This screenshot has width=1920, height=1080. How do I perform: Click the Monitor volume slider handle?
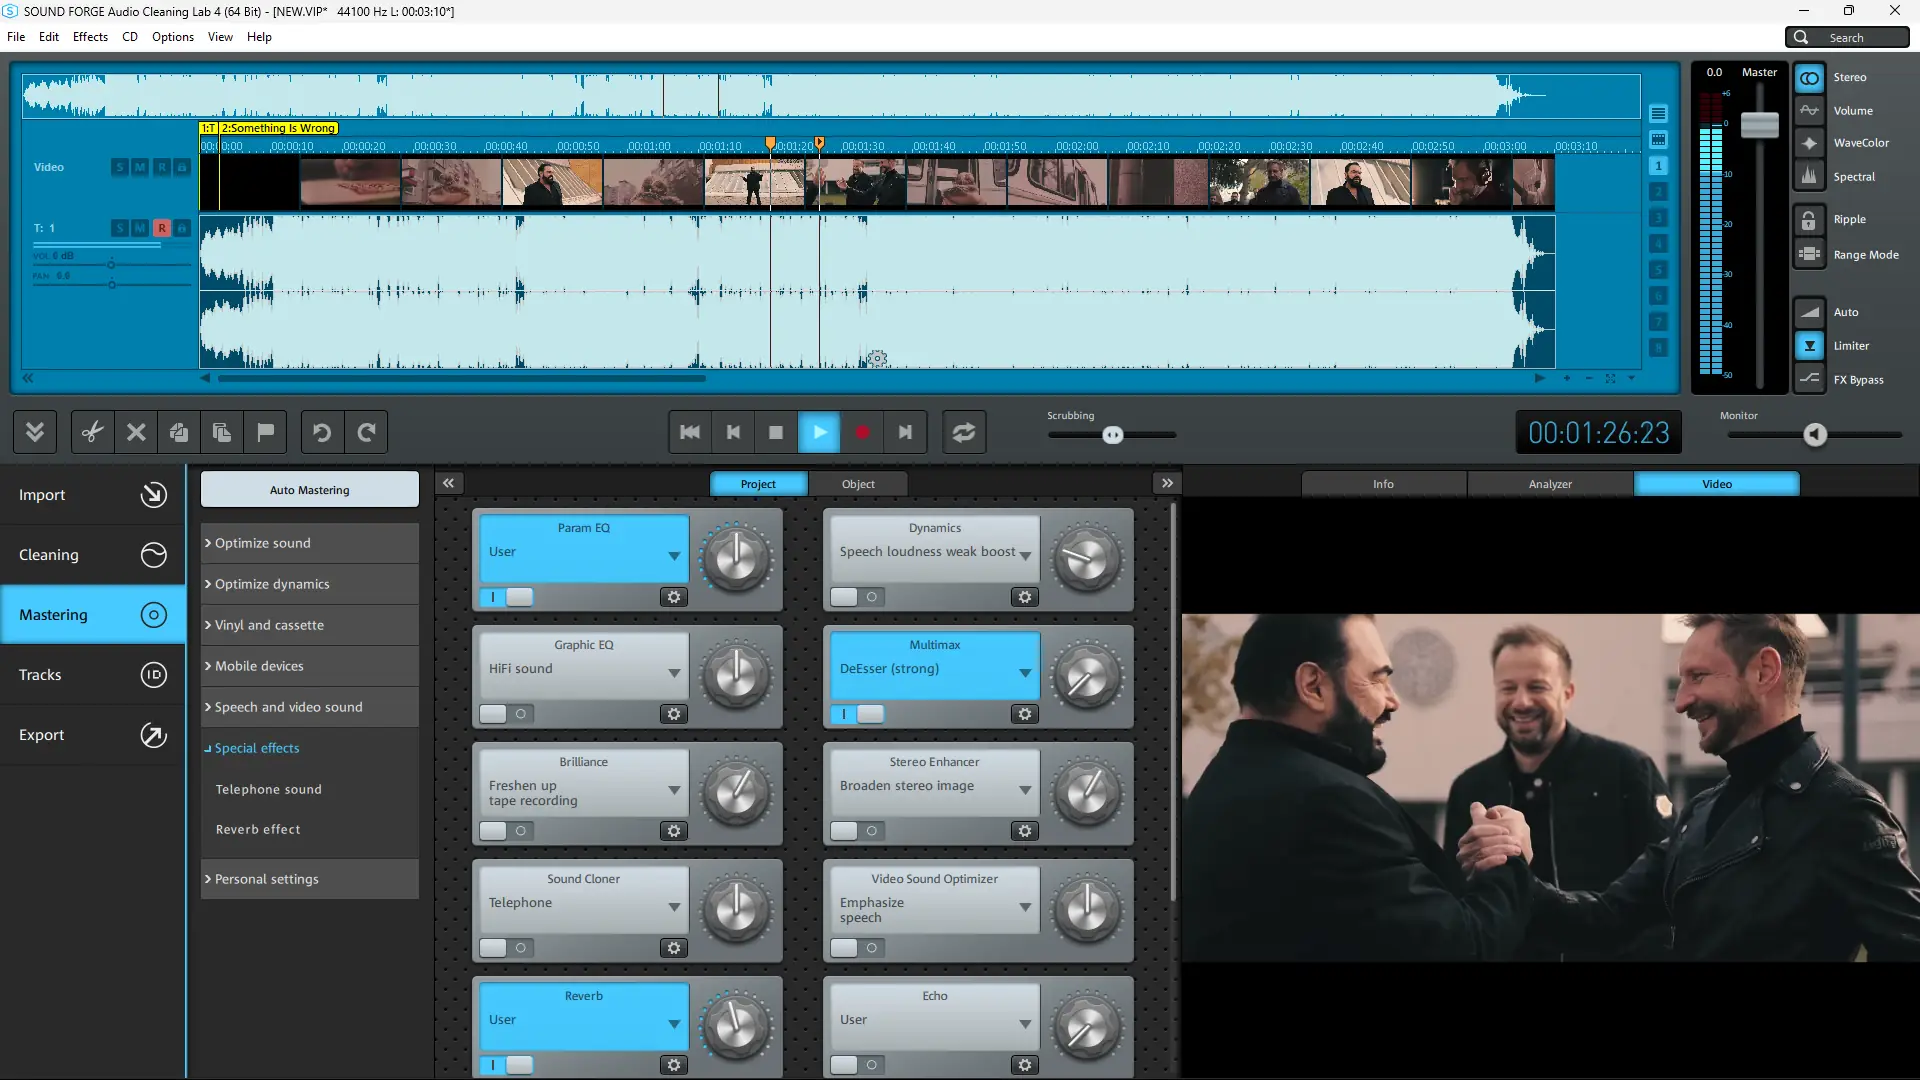(1815, 434)
